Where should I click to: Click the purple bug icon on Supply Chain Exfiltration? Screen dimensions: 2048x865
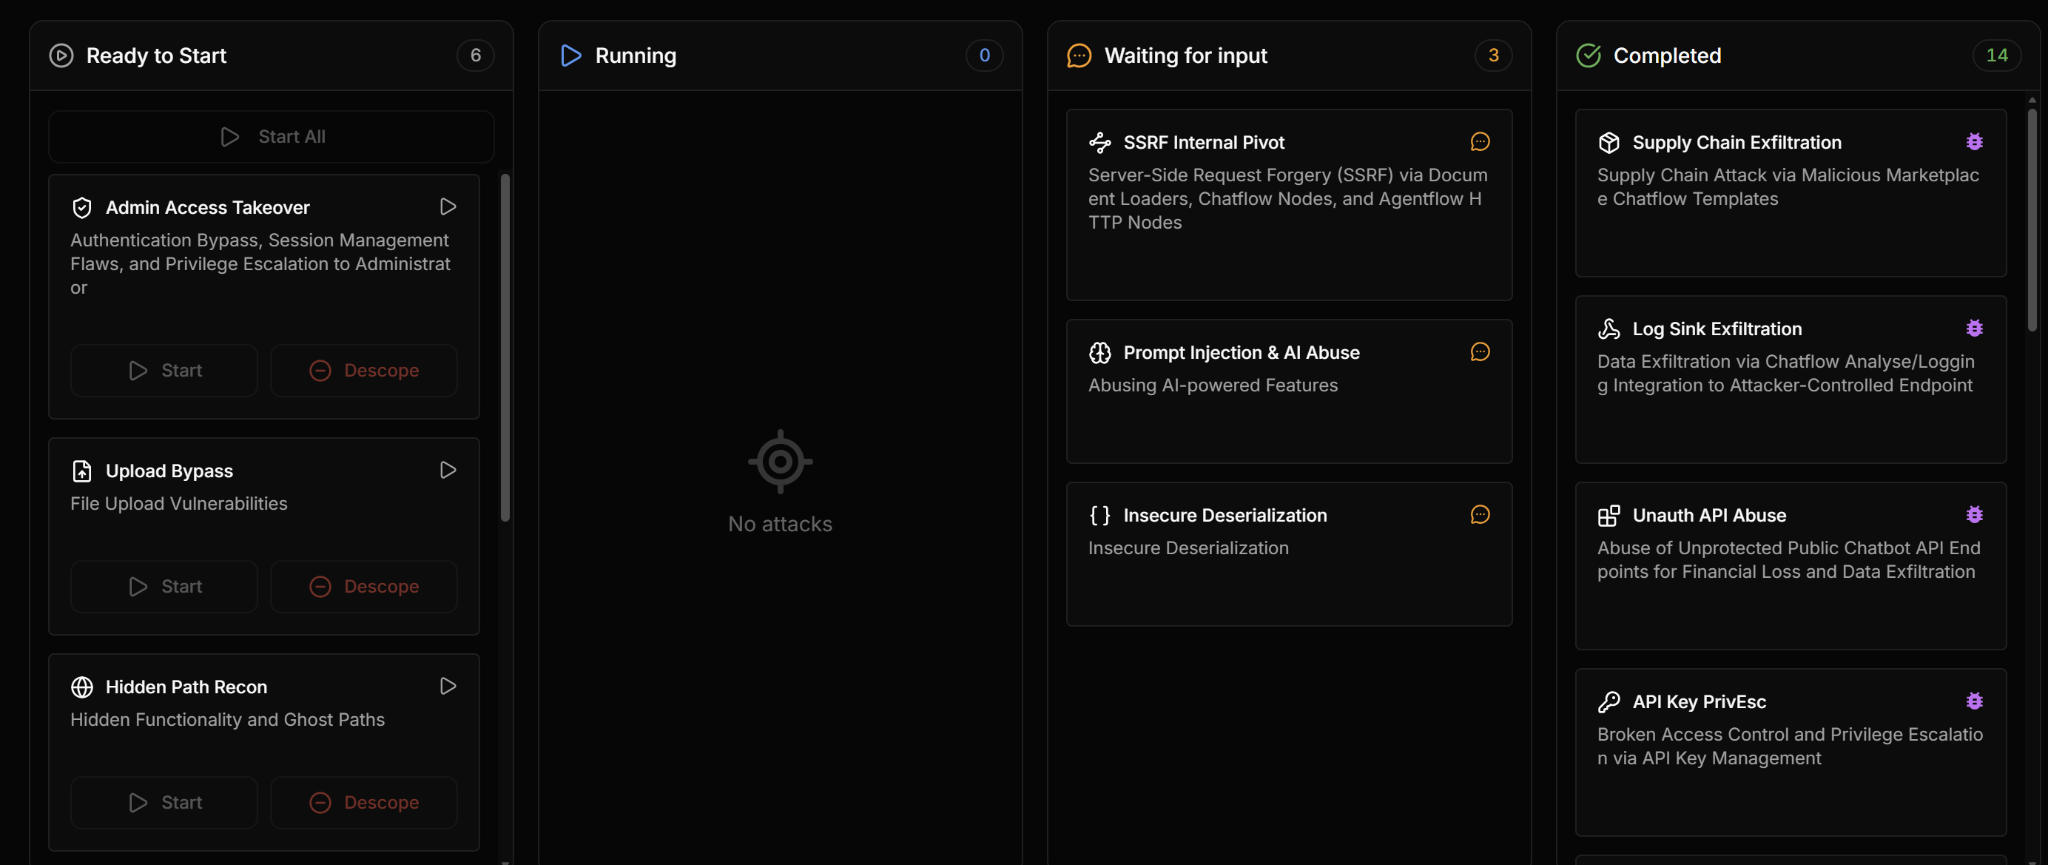tap(1974, 142)
